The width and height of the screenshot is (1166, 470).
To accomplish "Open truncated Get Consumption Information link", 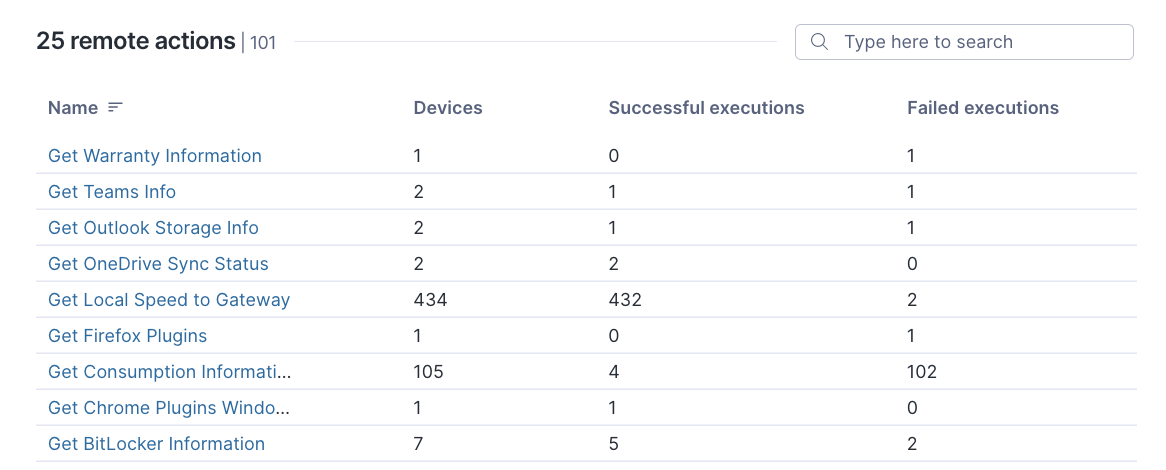I will click(x=170, y=372).
